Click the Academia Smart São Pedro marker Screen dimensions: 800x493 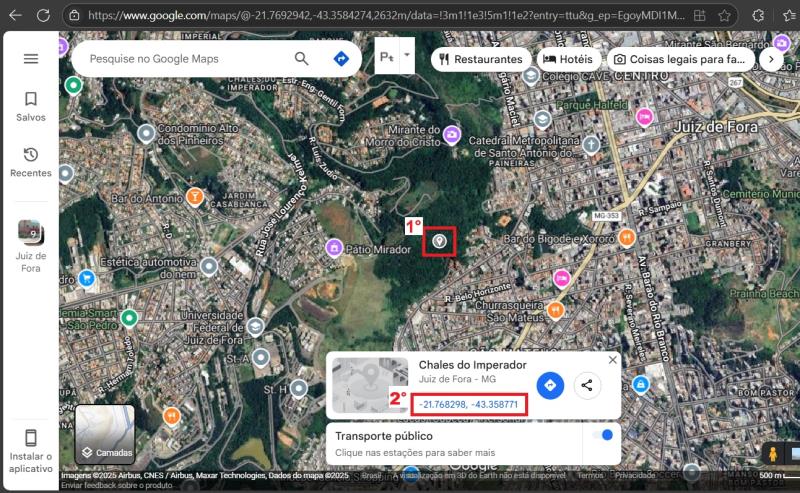tap(129, 318)
